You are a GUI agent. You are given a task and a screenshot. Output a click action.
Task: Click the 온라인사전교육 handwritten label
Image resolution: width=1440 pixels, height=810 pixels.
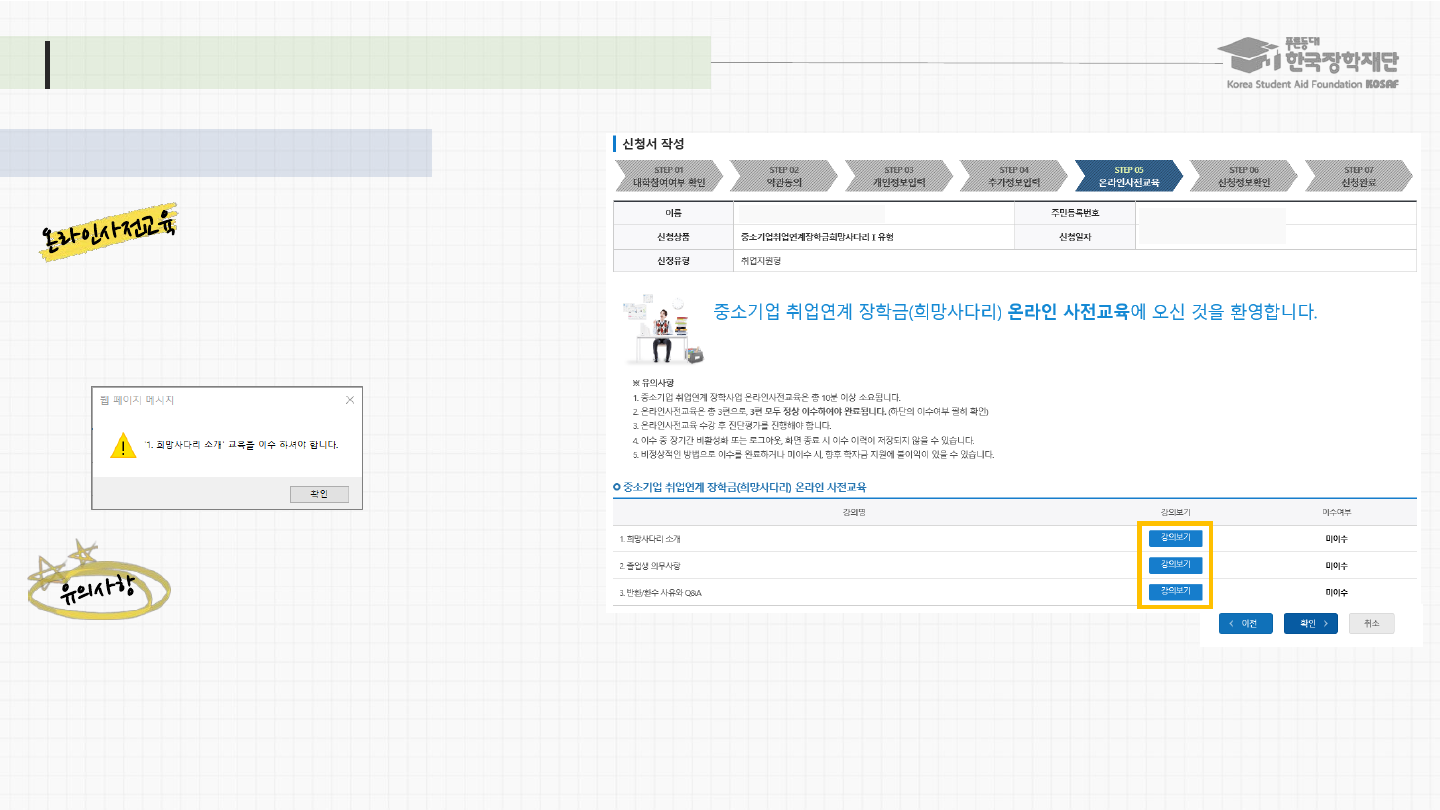[108, 234]
